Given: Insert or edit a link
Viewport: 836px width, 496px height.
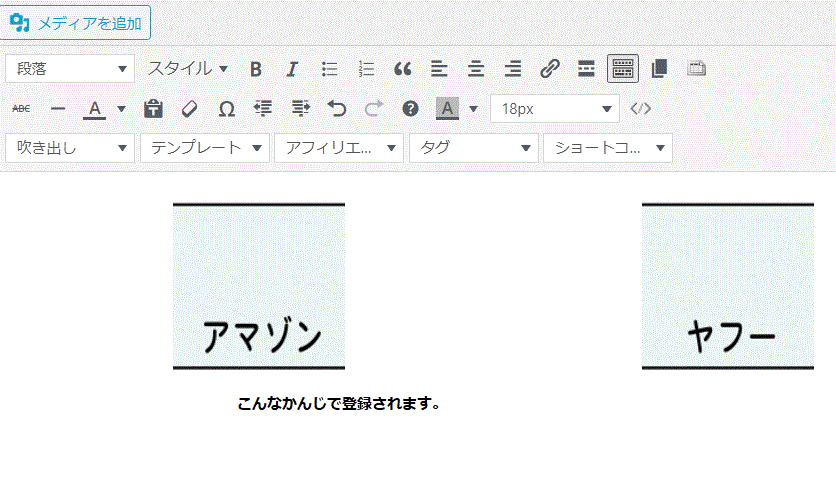Looking at the screenshot, I should pos(550,69).
